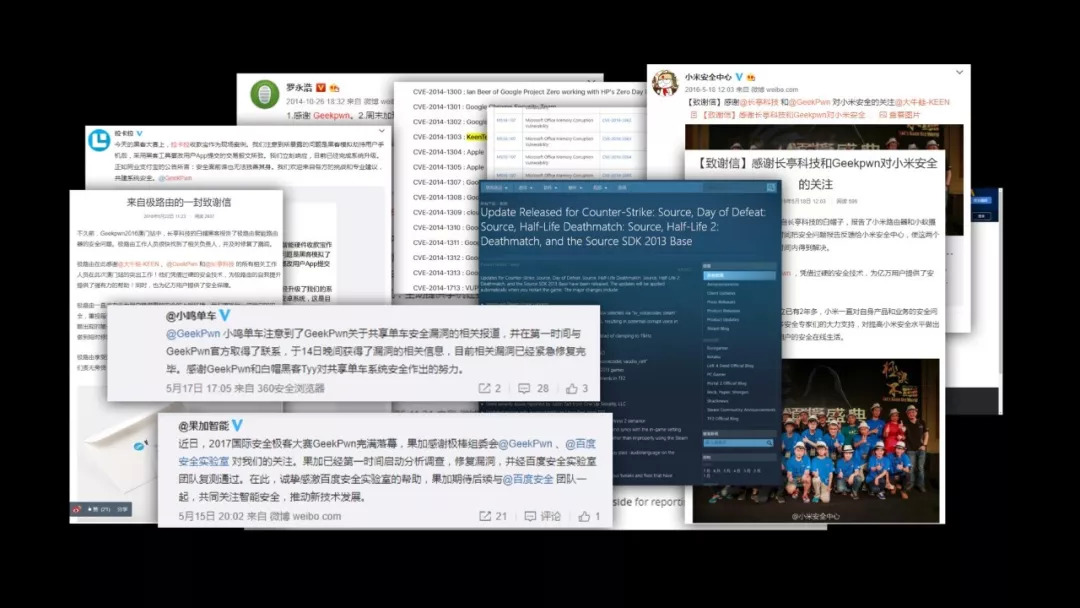Viewport: 1080px width, 608px height.
Task: Click Steam headline 'Update Released for Counter-Strike'
Action: coord(623,227)
